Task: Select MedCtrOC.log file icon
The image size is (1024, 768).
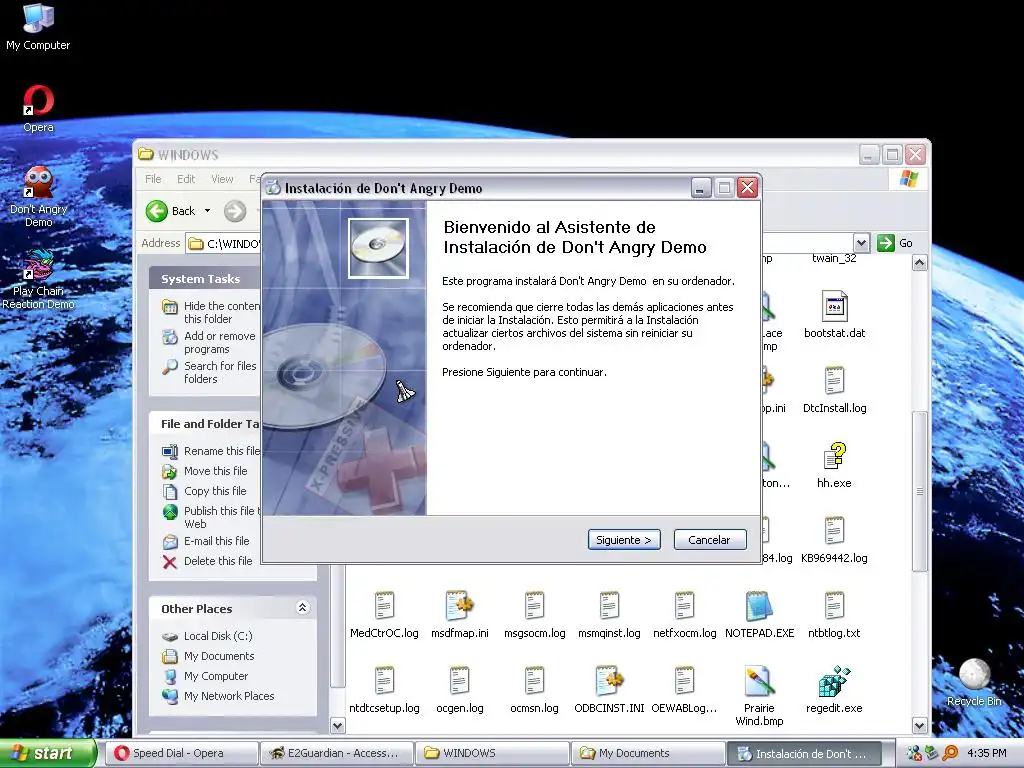Action: coord(384,615)
